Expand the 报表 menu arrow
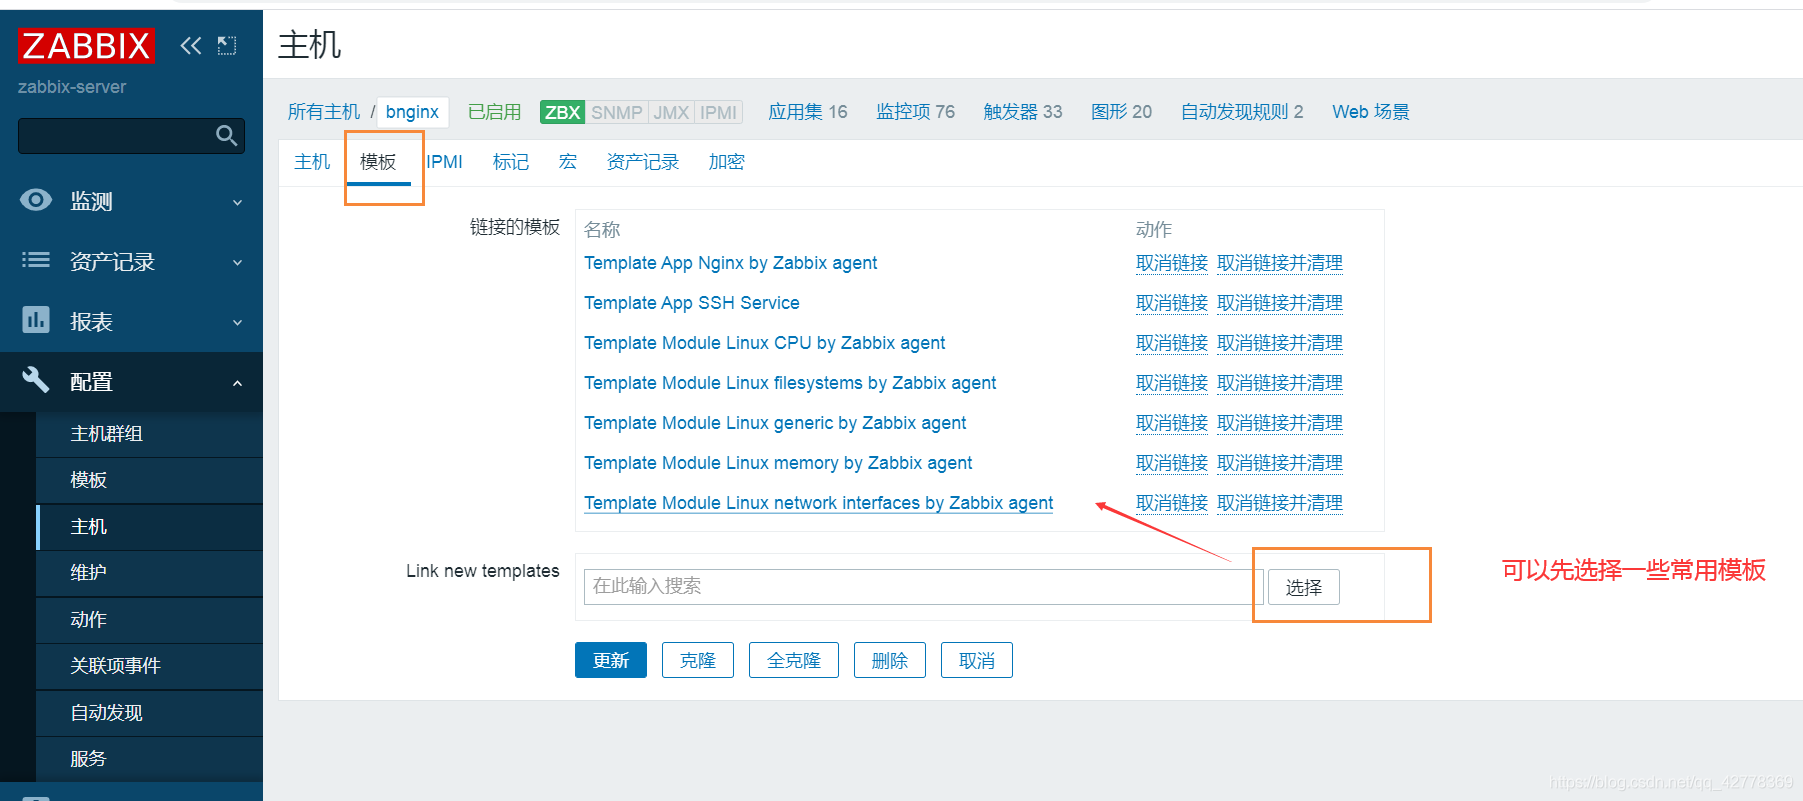Screen dimensions: 1803x801 pos(237,322)
